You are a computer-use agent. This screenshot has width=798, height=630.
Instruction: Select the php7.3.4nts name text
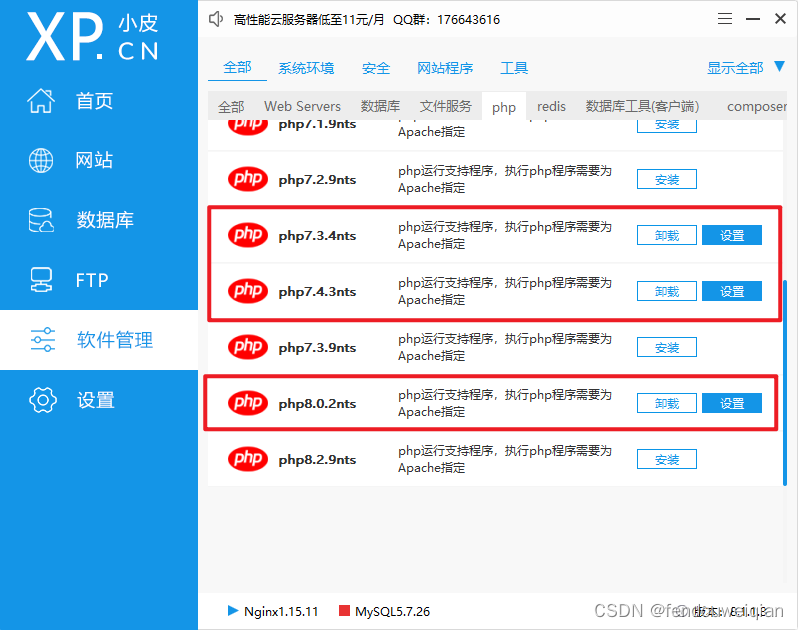[x=317, y=236]
